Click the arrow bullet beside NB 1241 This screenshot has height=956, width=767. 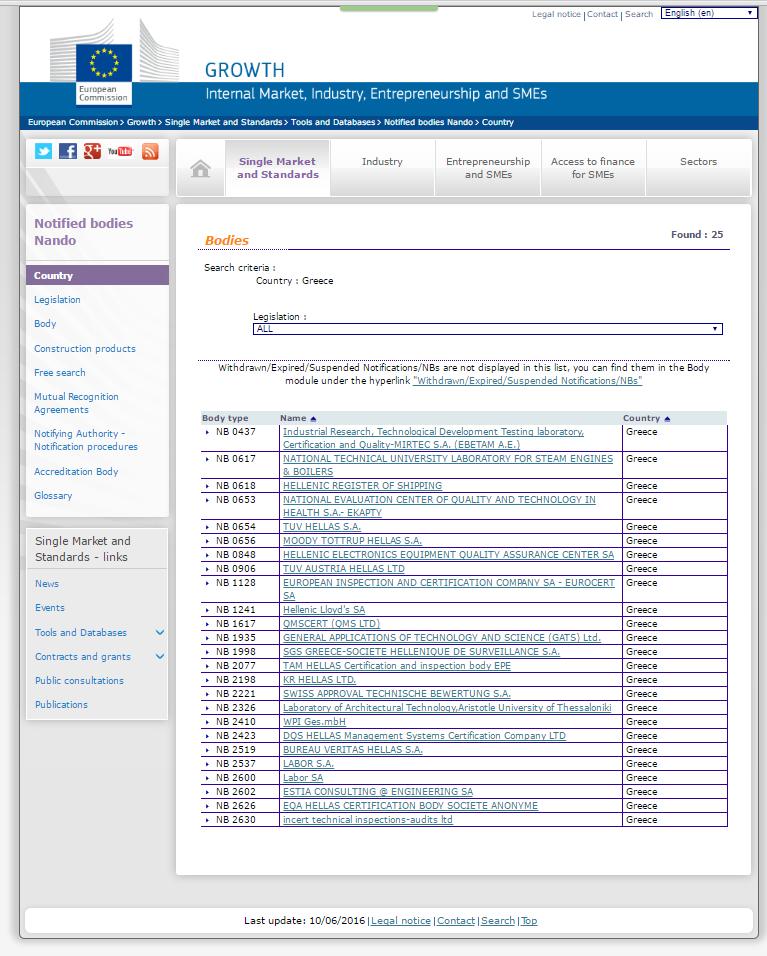(x=207, y=610)
